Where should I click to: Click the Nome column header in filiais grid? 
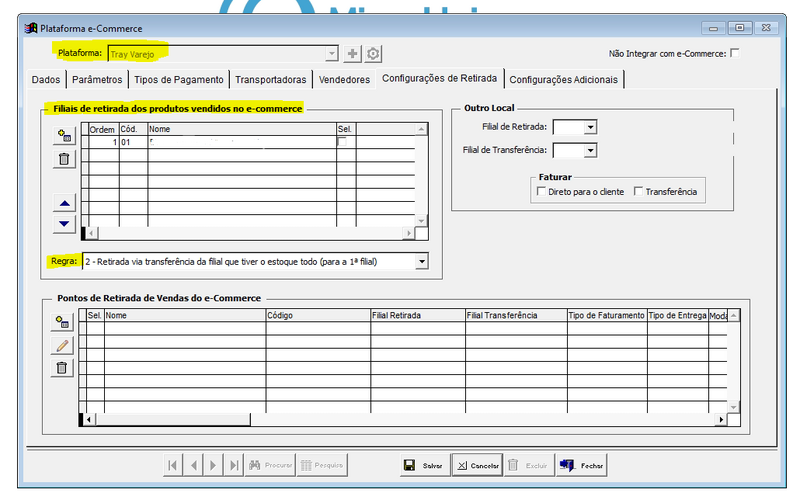click(x=242, y=129)
